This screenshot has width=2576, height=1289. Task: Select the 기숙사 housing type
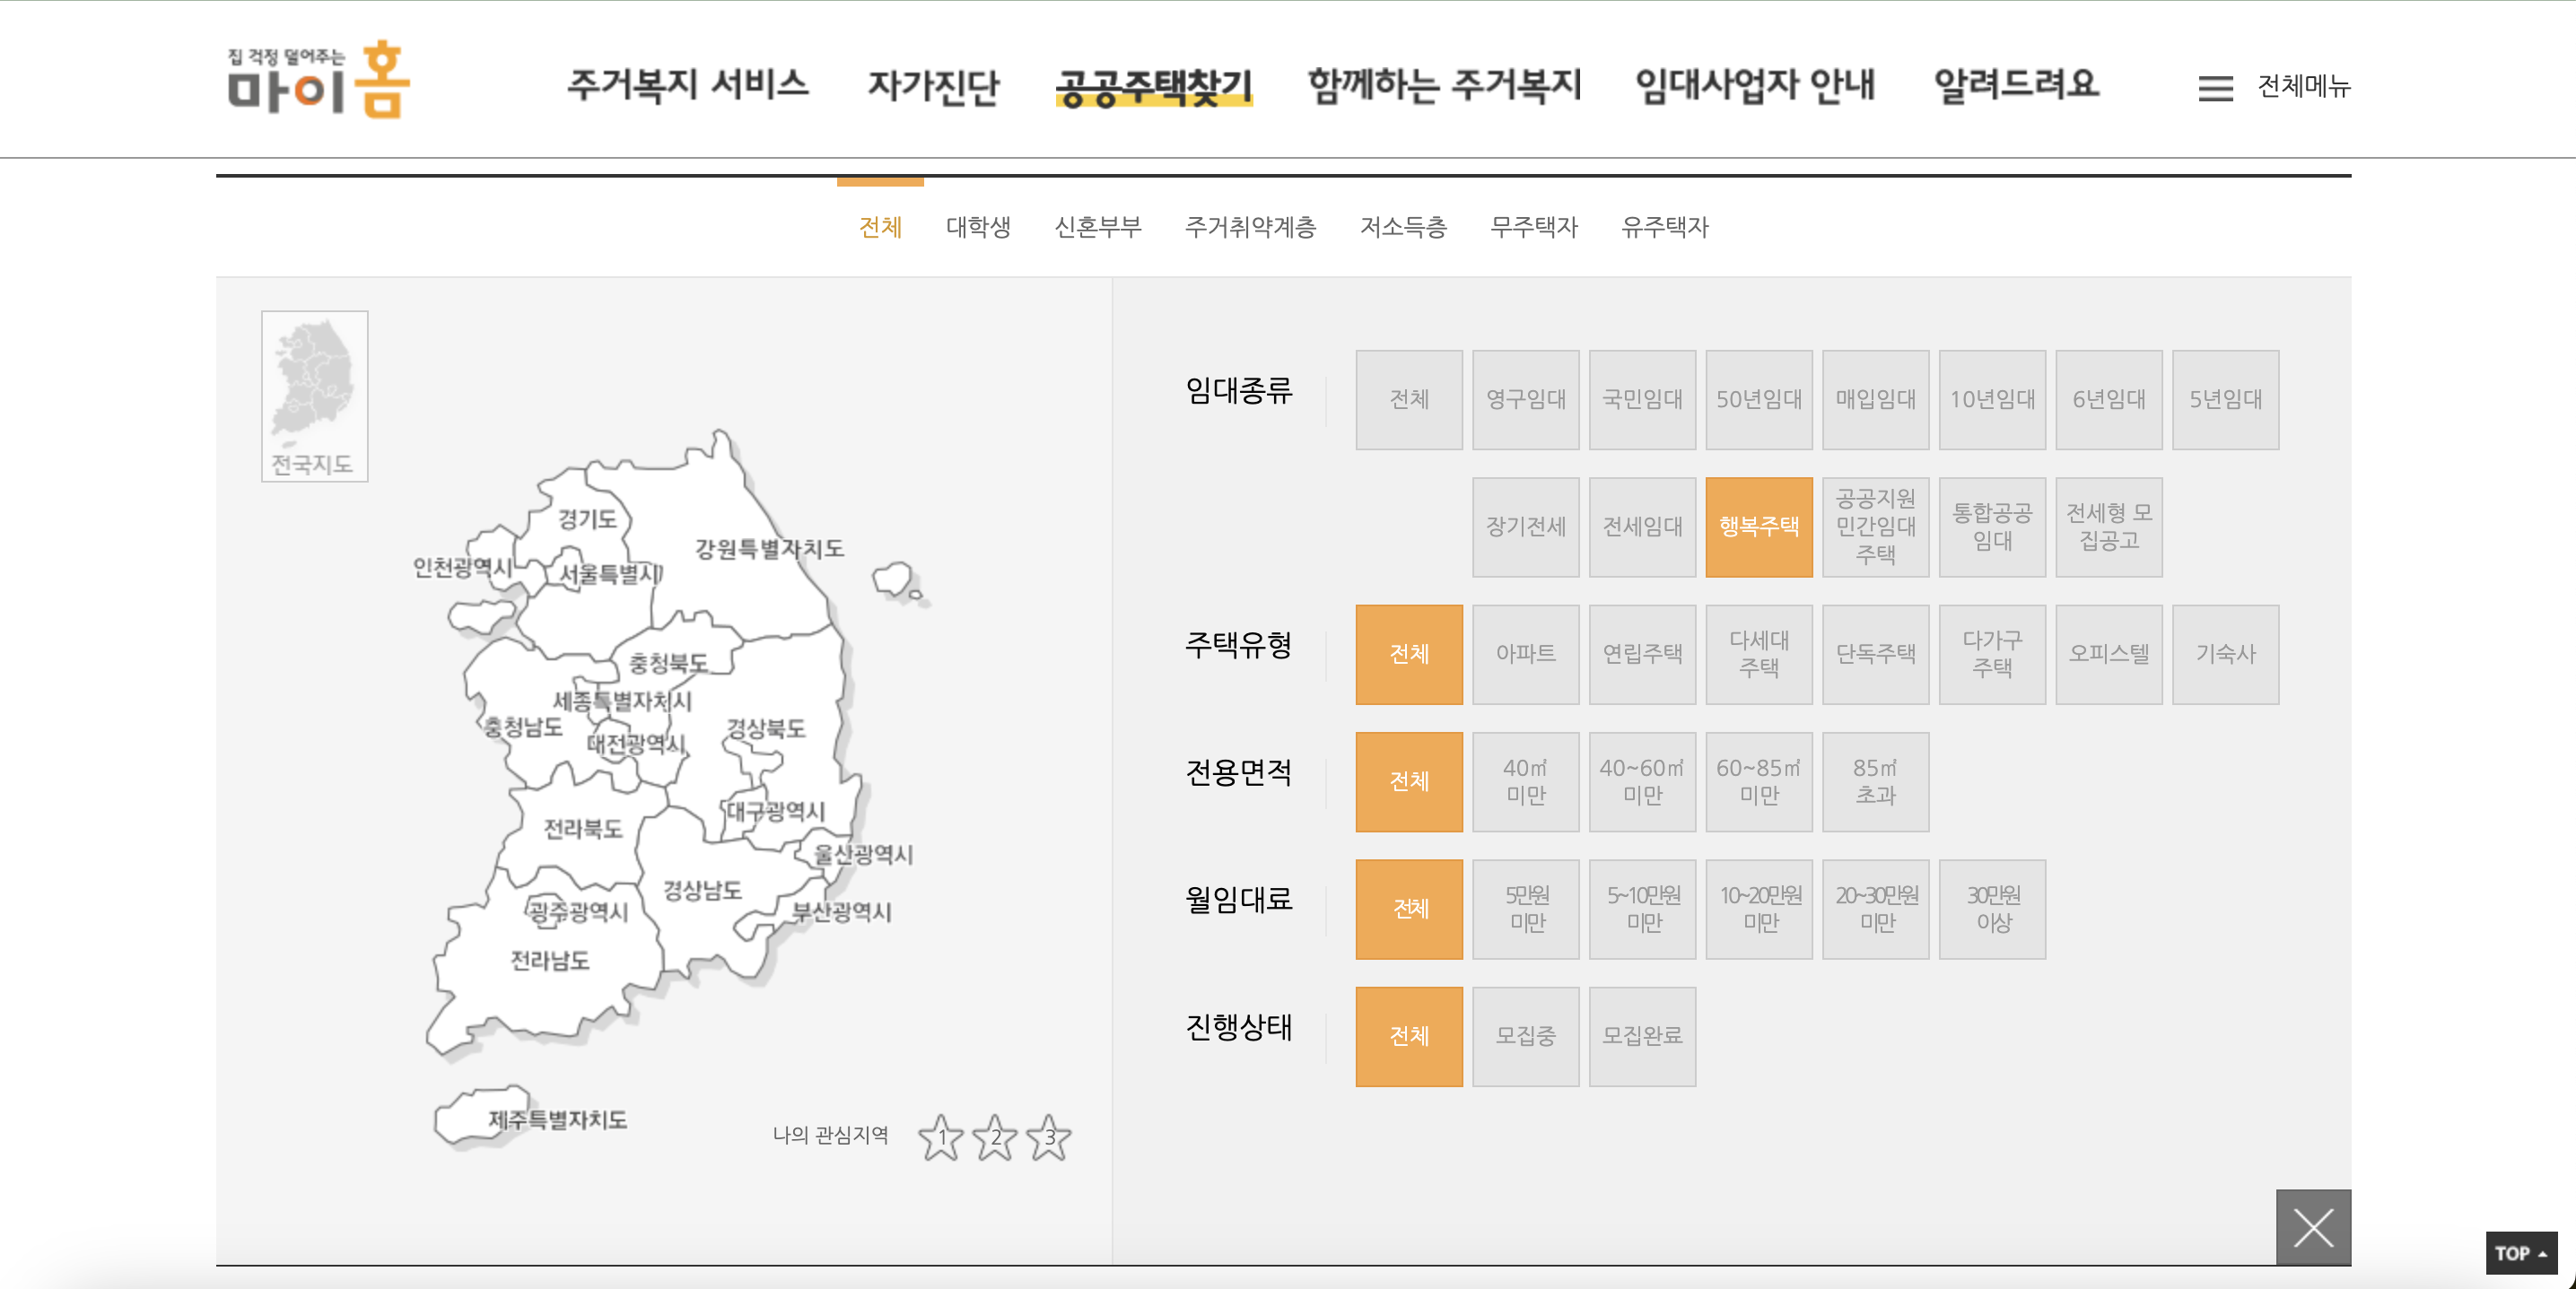tap(2226, 654)
